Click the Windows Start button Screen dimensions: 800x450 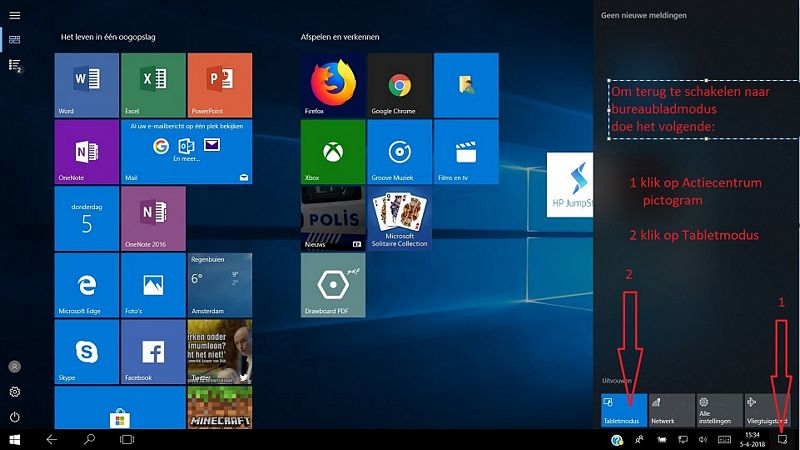pos(15,439)
